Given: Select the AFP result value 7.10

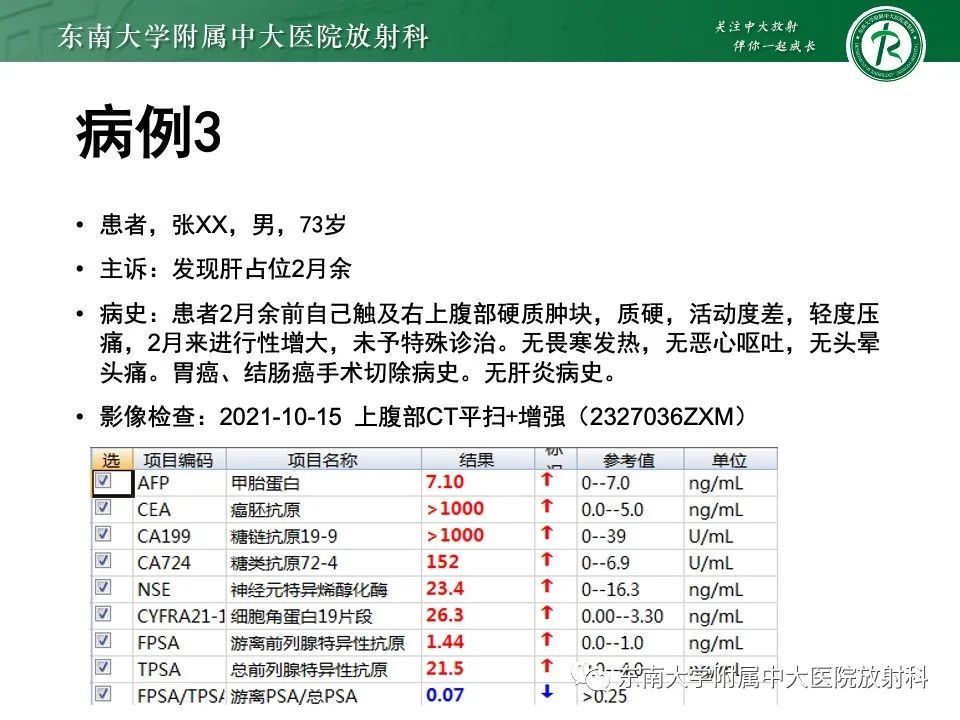Looking at the screenshot, I should pos(444,482).
